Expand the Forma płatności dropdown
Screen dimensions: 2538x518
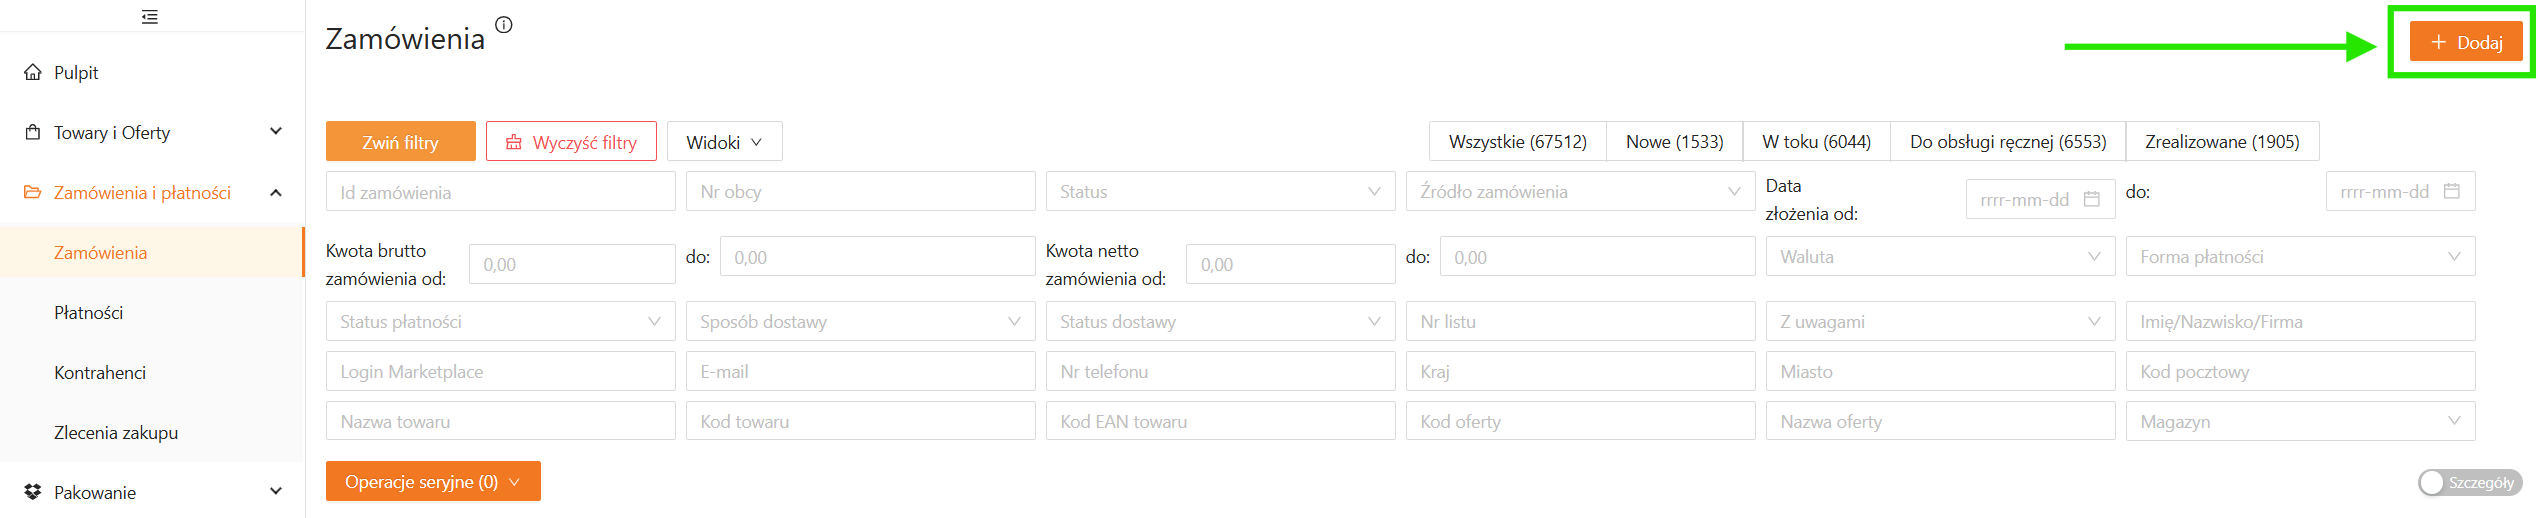2299,256
